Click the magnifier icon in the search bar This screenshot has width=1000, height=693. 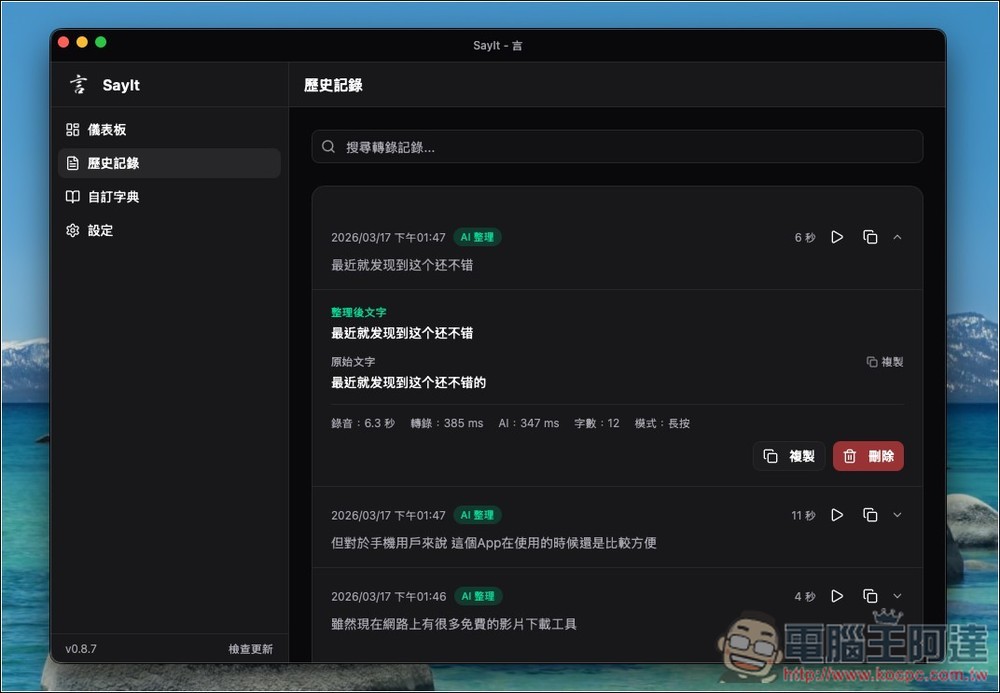click(327, 146)
